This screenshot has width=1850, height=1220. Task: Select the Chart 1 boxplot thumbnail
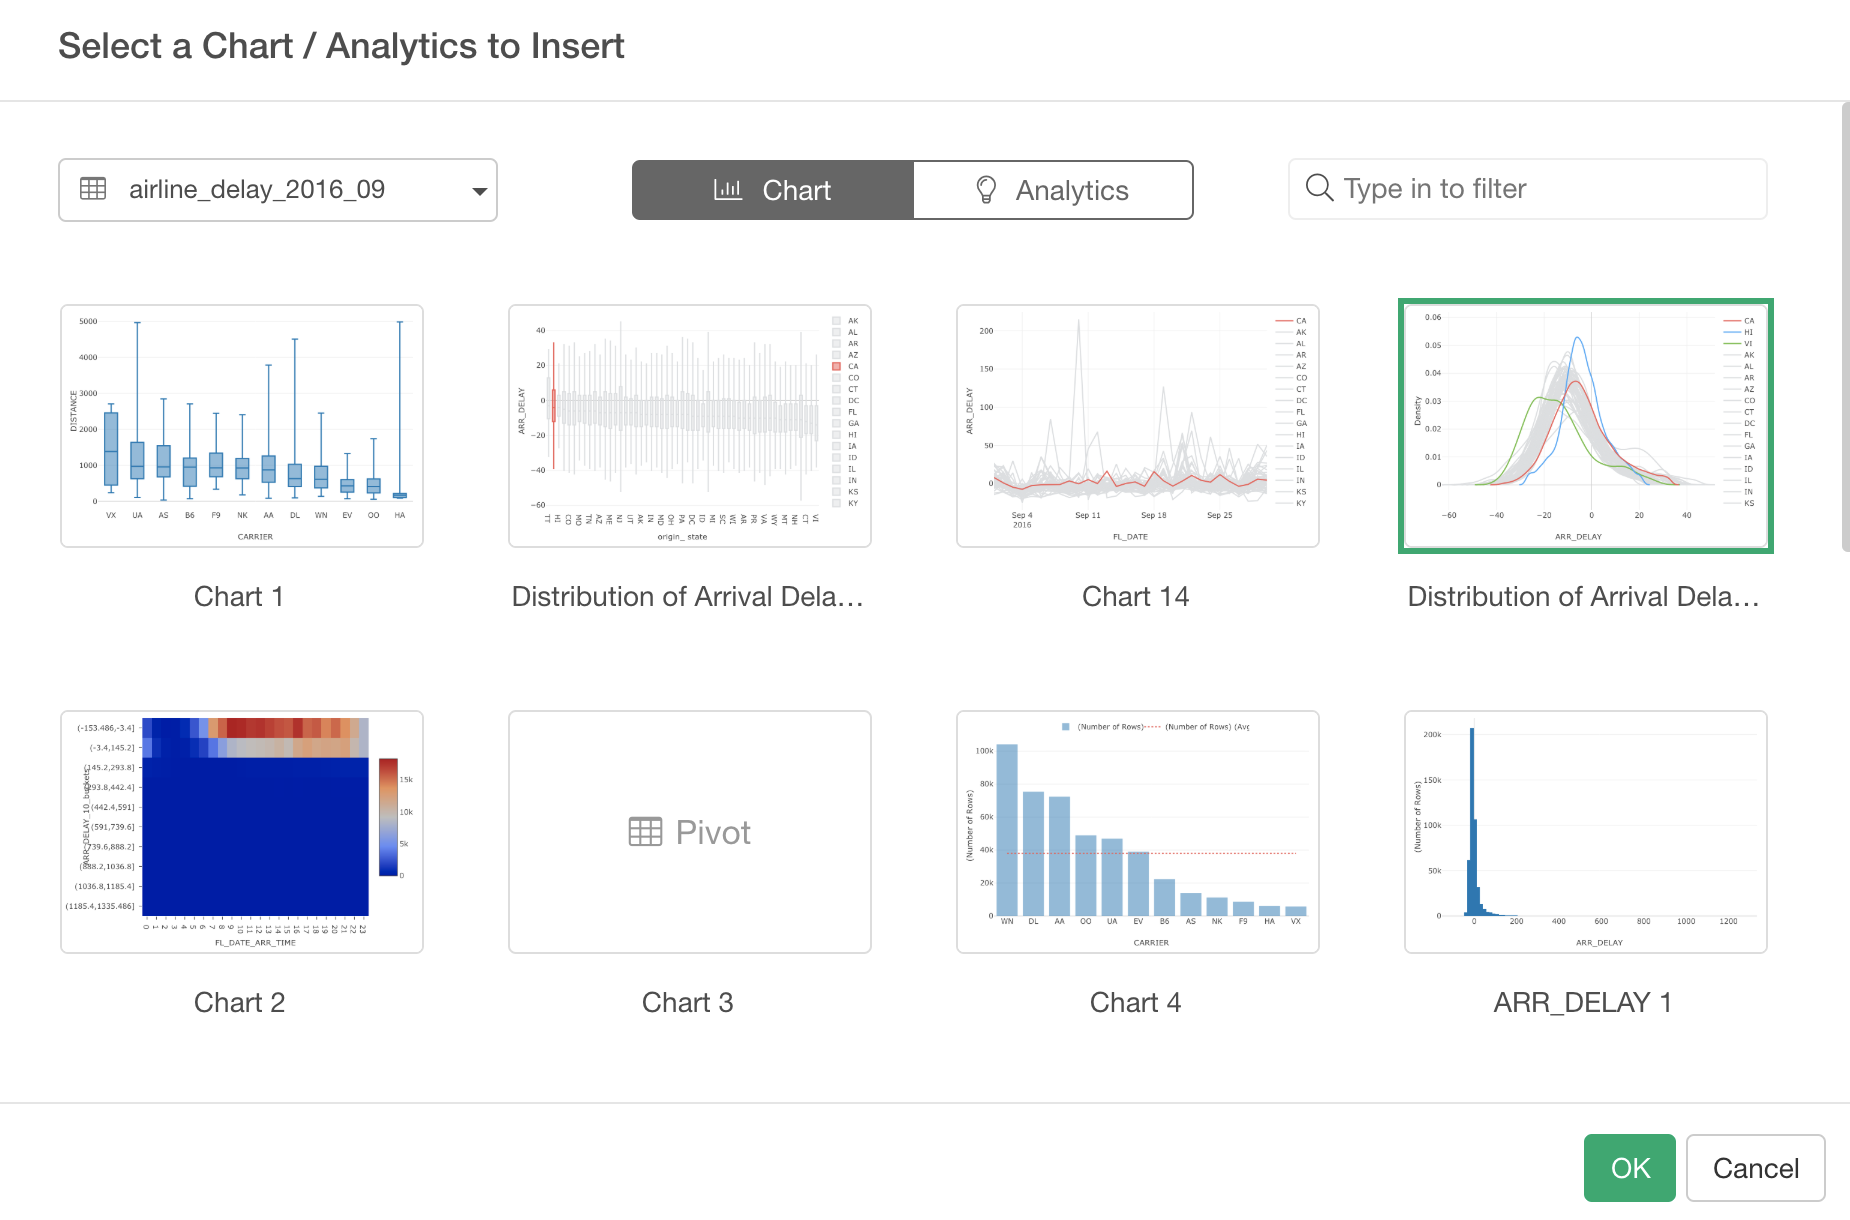tap(242, 426)
